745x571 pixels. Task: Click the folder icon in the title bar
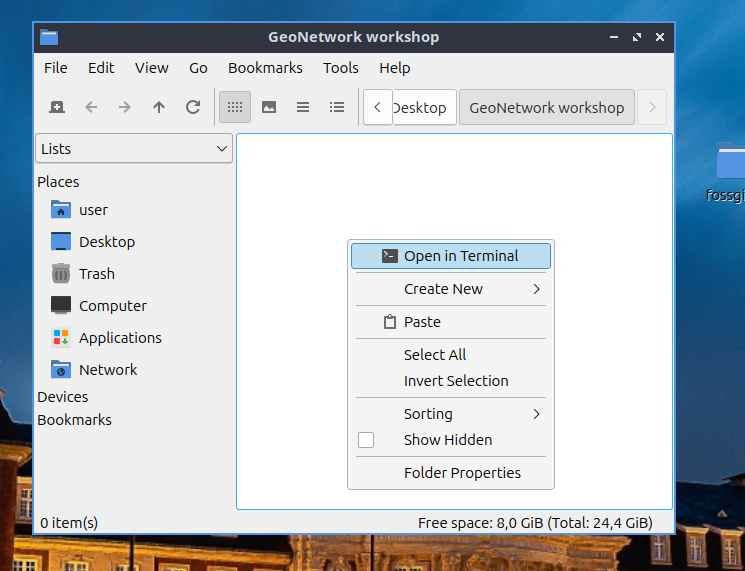pos(49,37)
